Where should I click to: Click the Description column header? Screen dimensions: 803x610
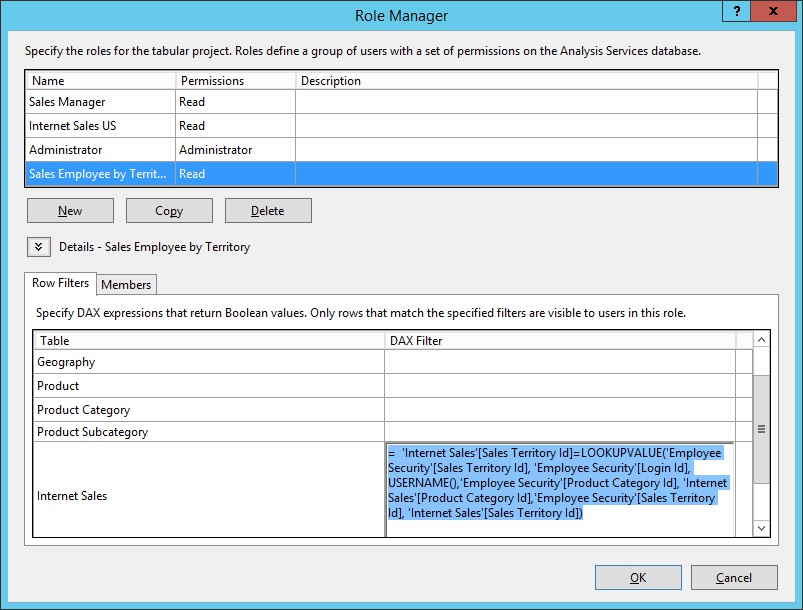click(526, 81)
